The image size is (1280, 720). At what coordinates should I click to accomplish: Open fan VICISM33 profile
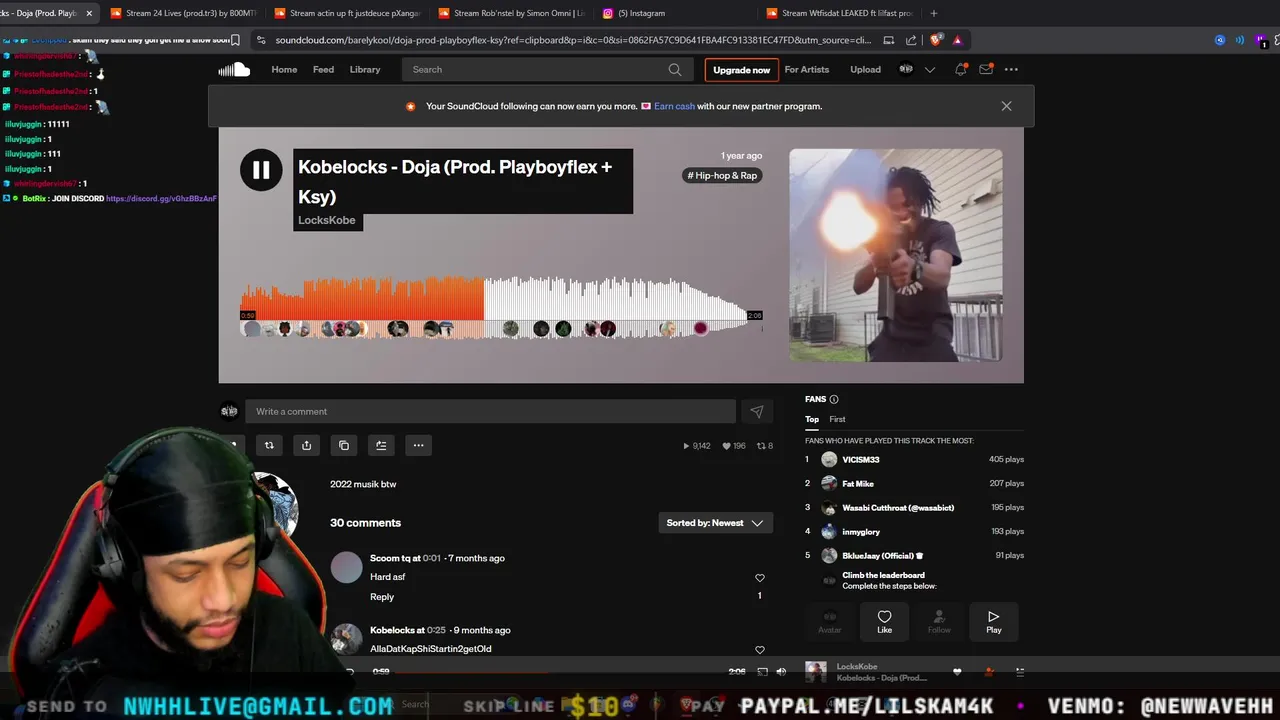click(861, 460)
